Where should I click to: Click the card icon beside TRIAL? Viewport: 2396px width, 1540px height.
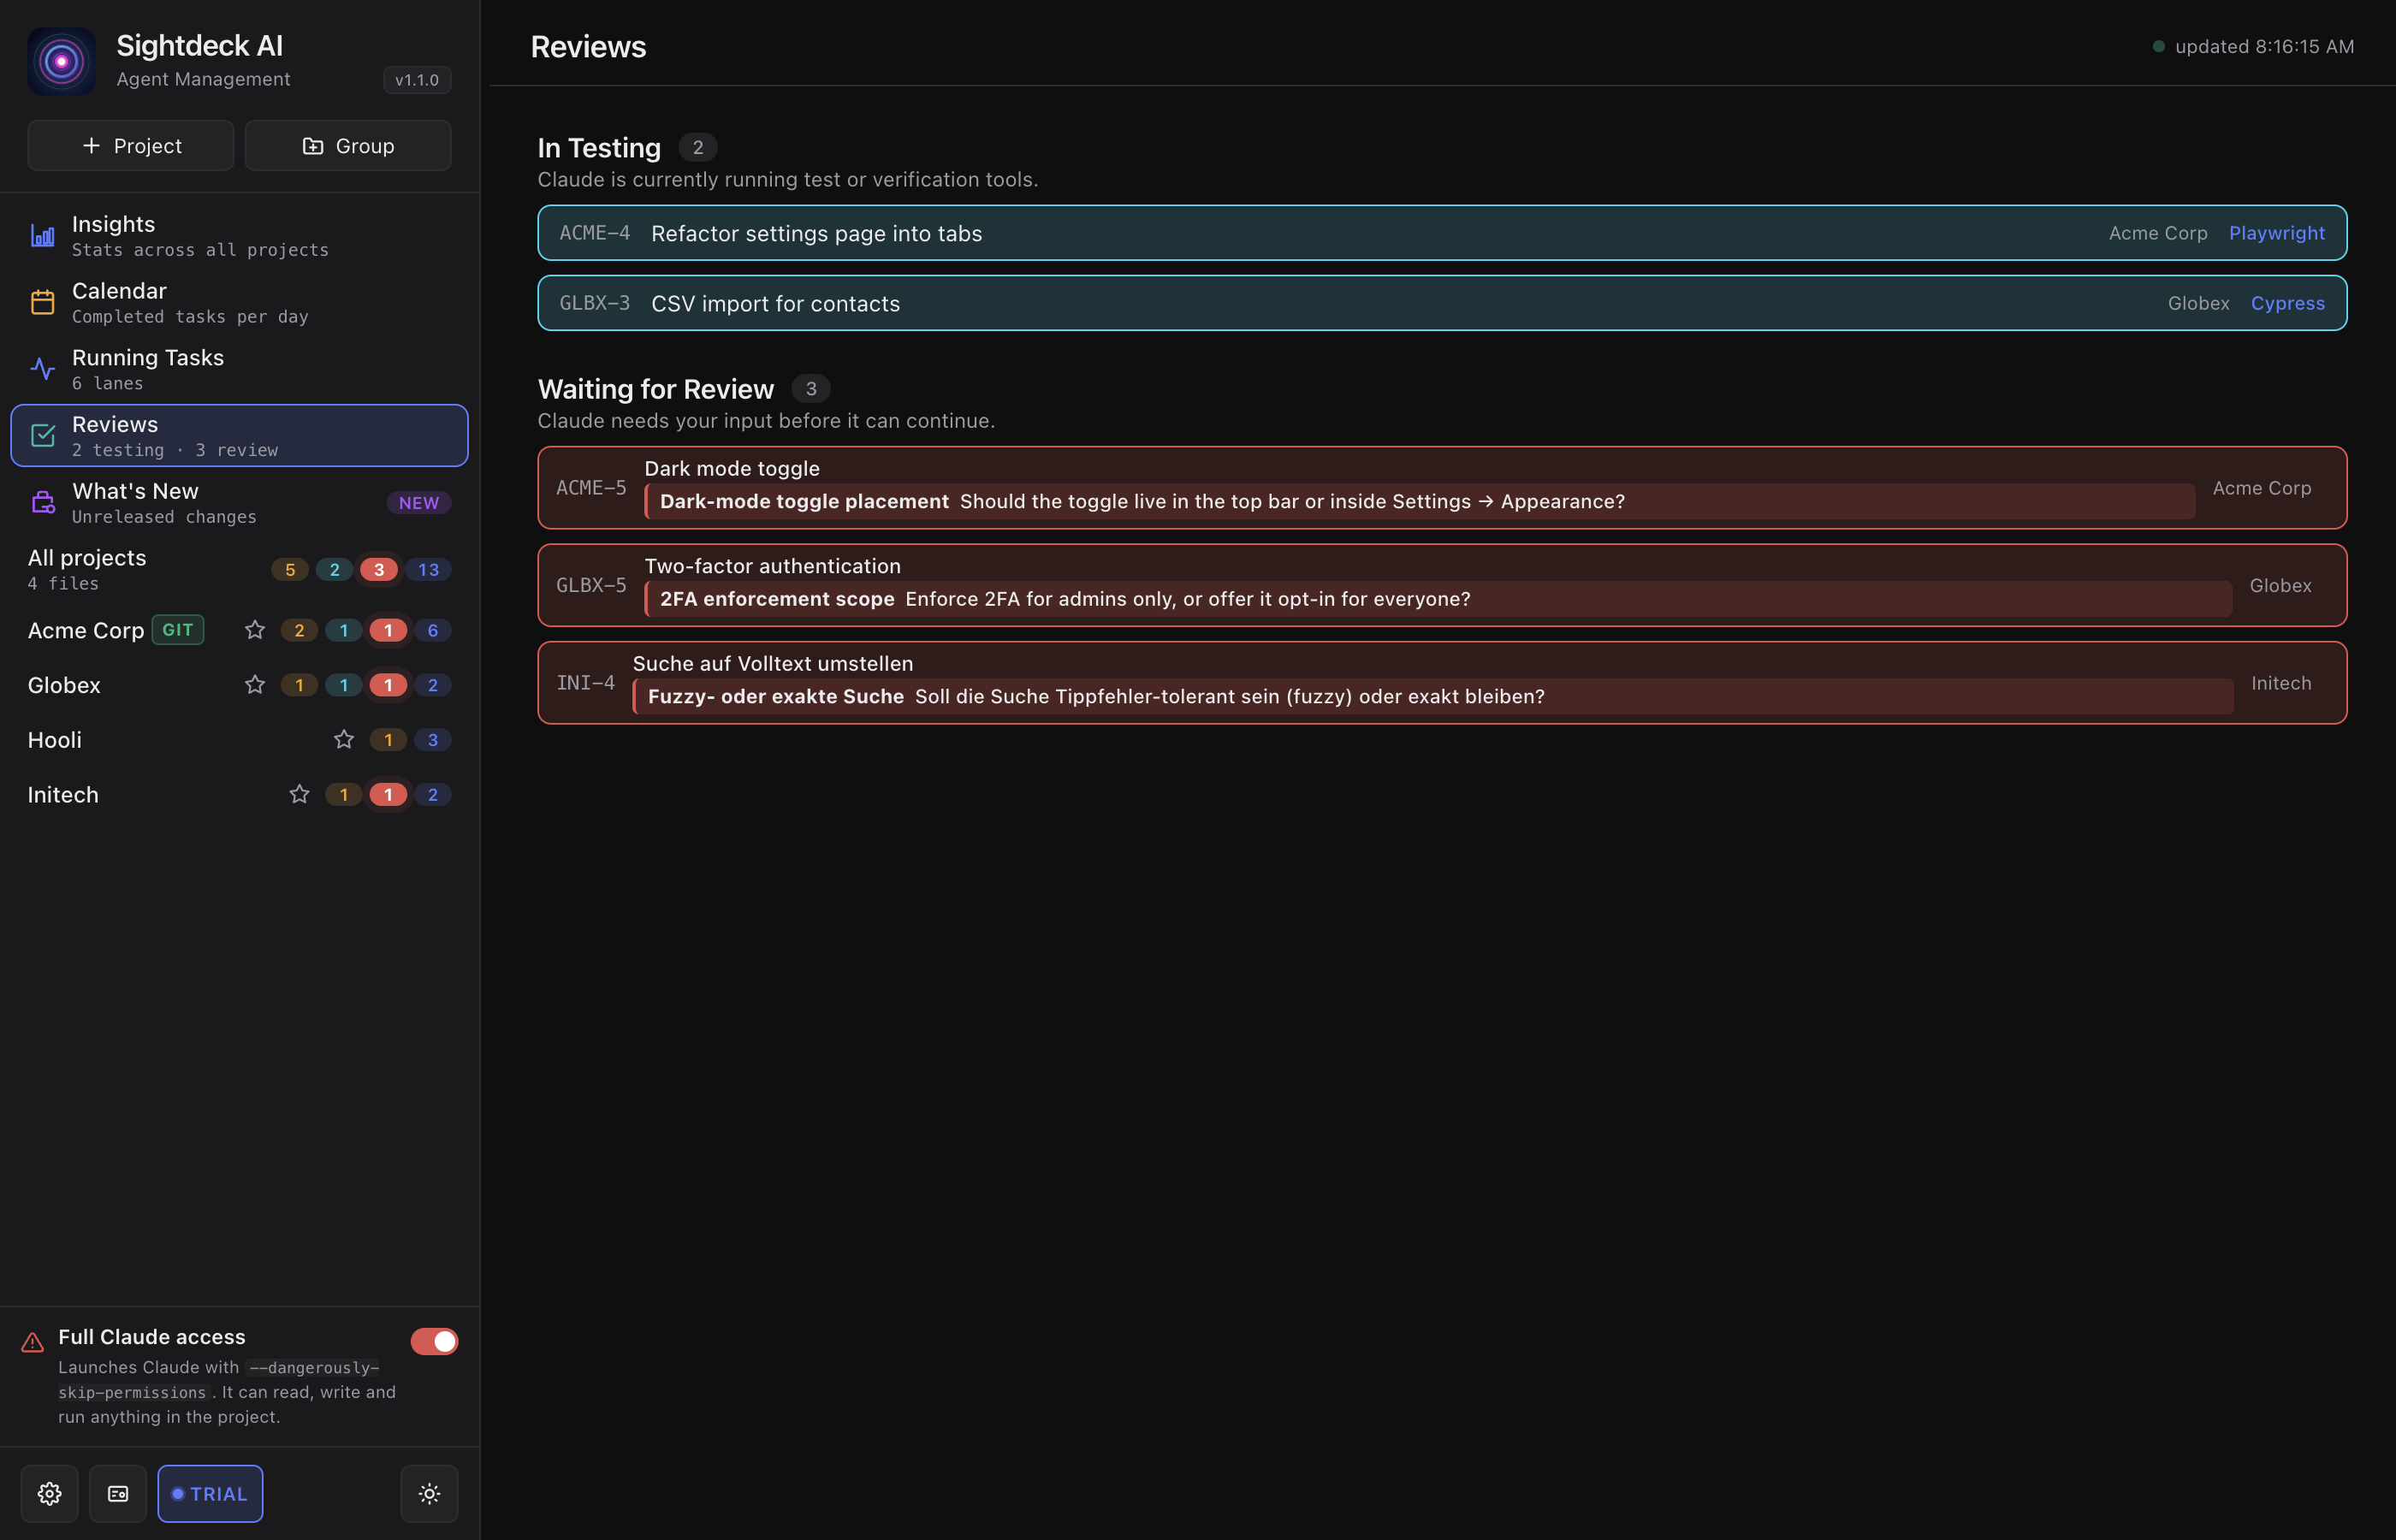pos(117,1494)
